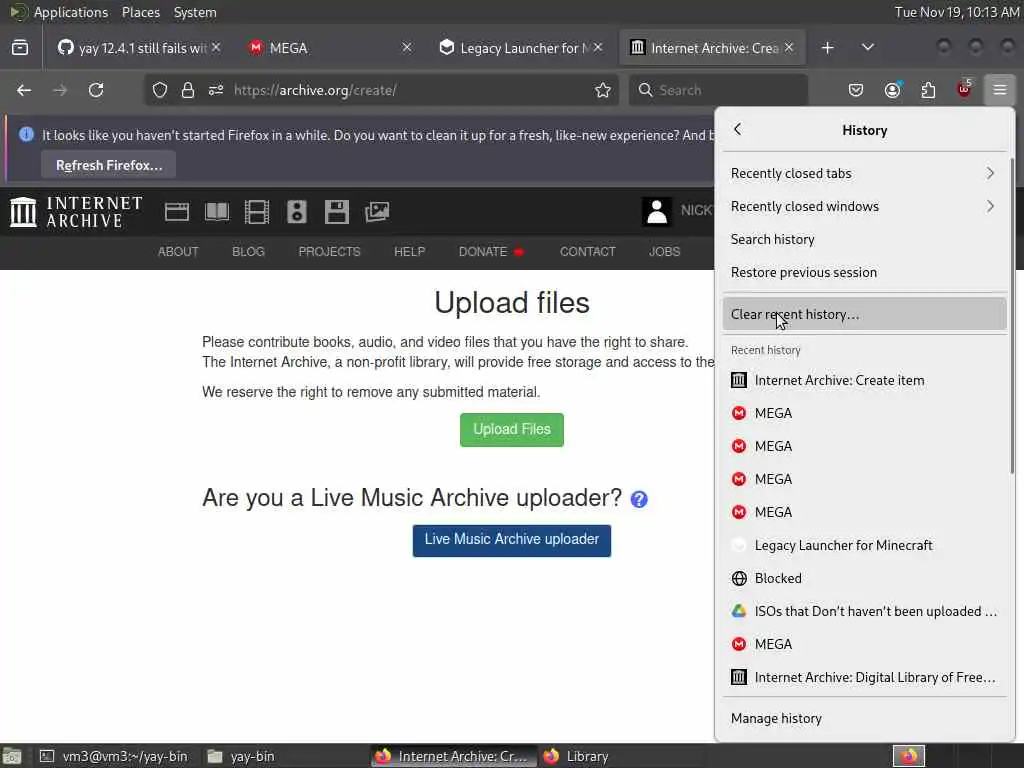Open Applications menu in top panel
Screen dimensions: 1024x768
[x=71, y=12]
